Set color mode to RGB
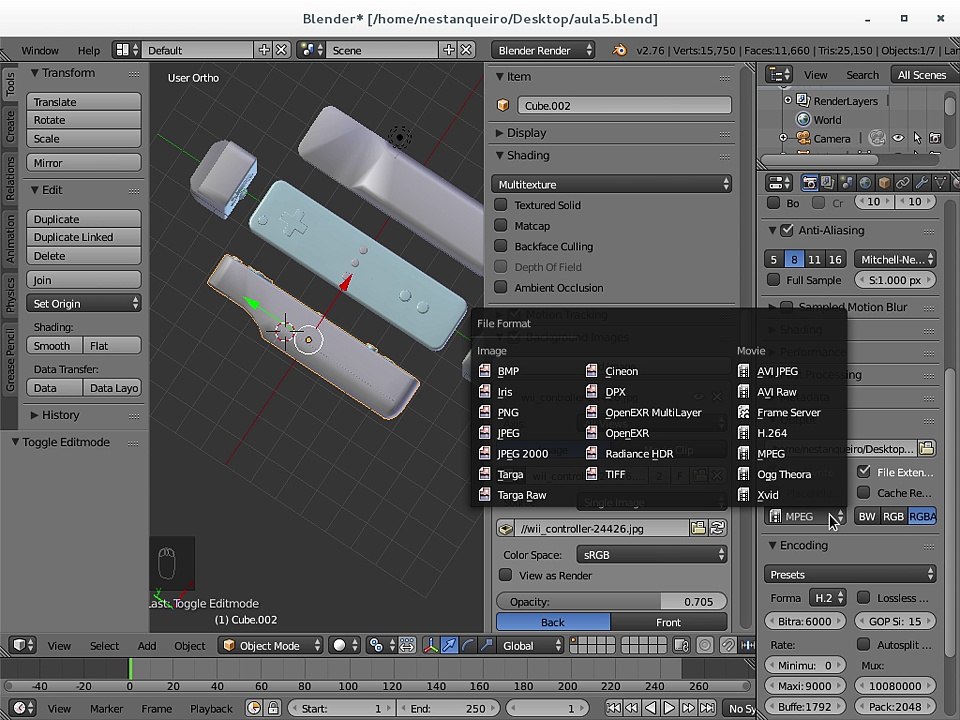Viewport: 960px width, 720px height. click(893, 516)
